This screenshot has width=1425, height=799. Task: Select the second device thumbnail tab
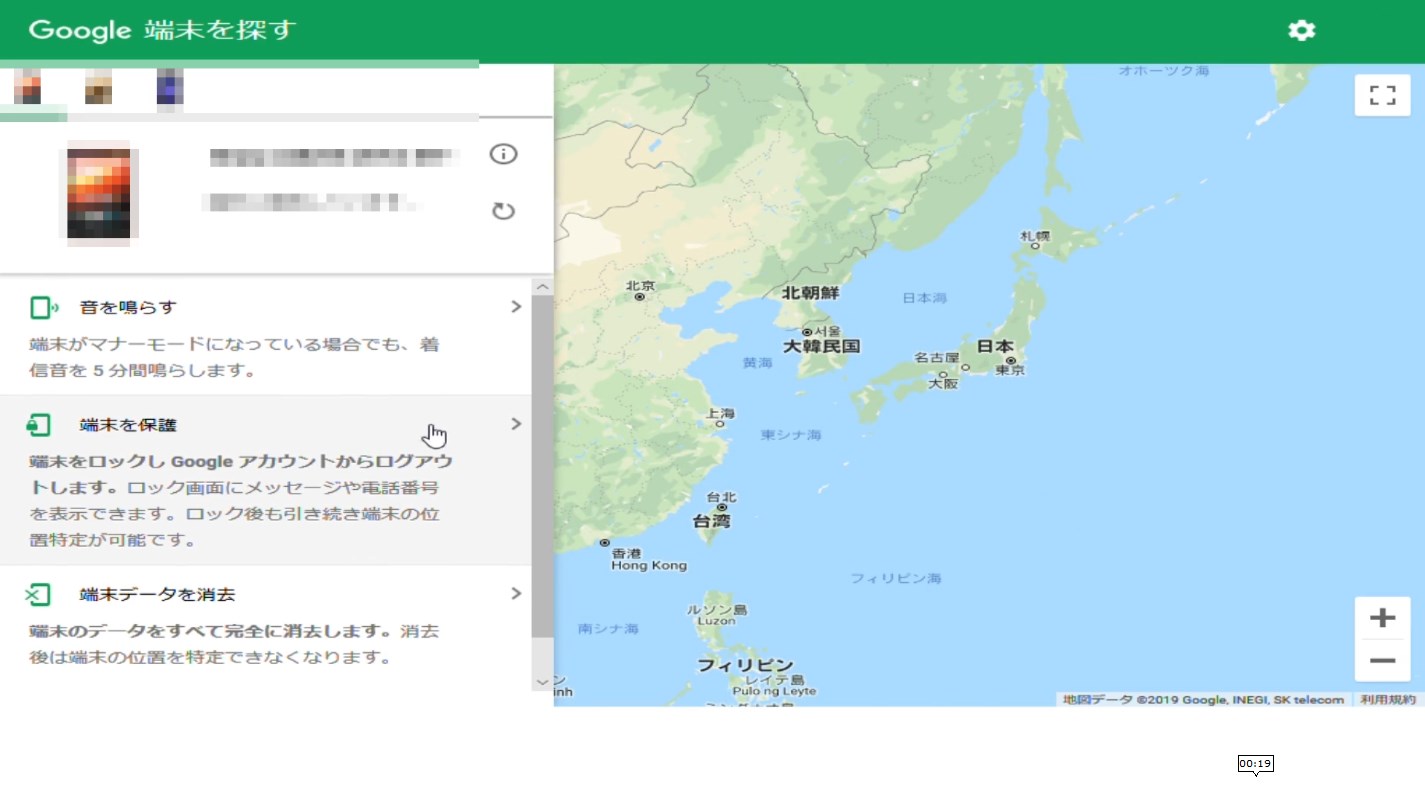98,88
